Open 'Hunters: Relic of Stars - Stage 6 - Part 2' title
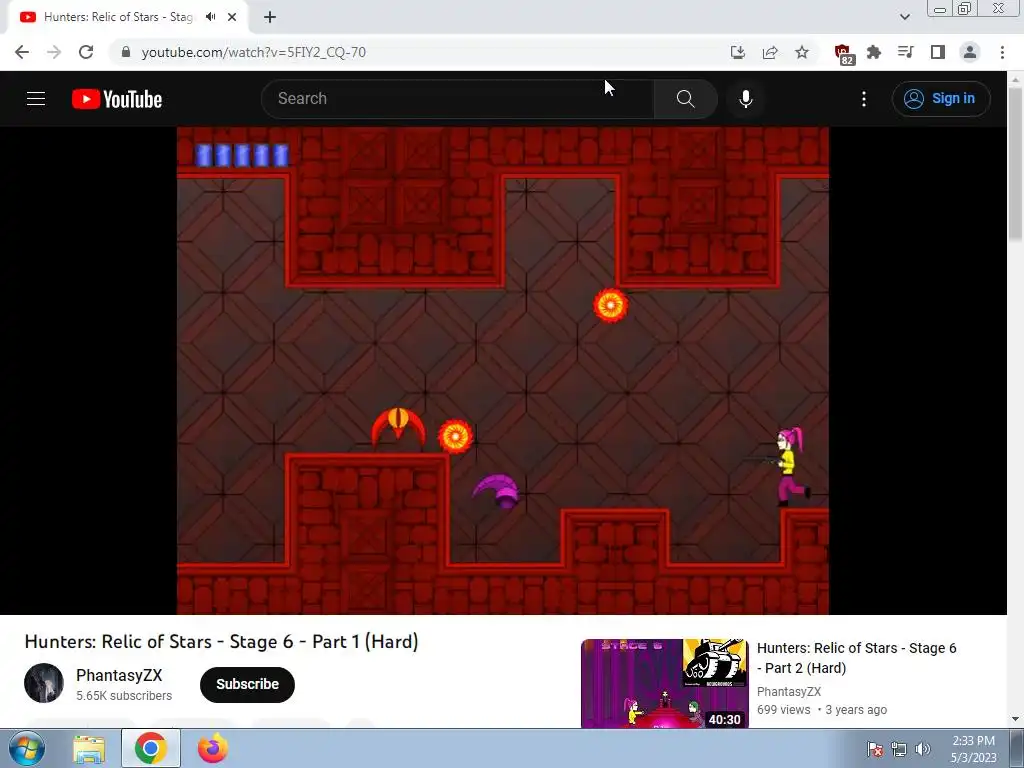 [856, 658]
